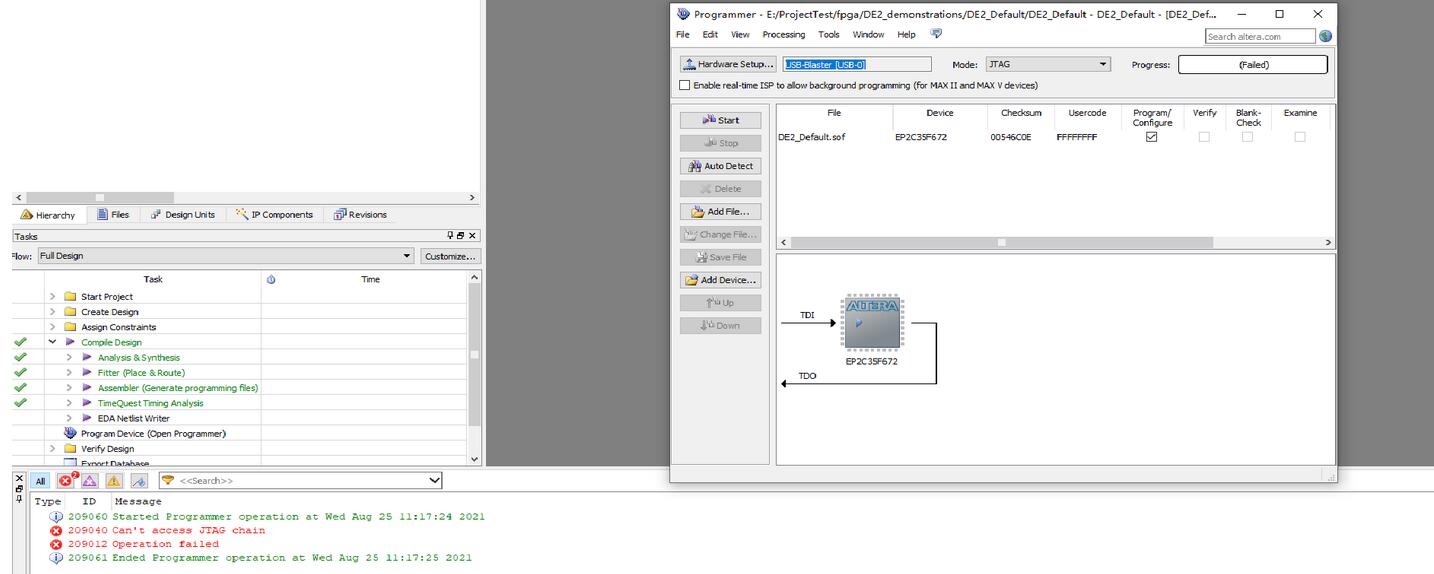Image resolution: width=1434 pixels, height=574 pixels.
Task: Expand the Verify Design task
Action: [53, 449]
